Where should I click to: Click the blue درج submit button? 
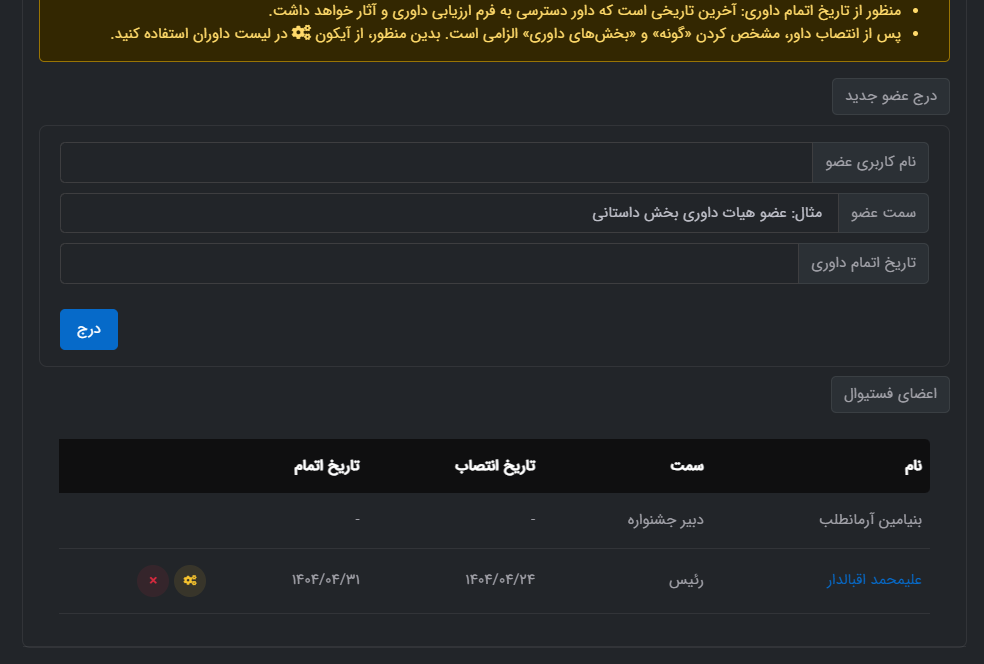tap(89, 330)
